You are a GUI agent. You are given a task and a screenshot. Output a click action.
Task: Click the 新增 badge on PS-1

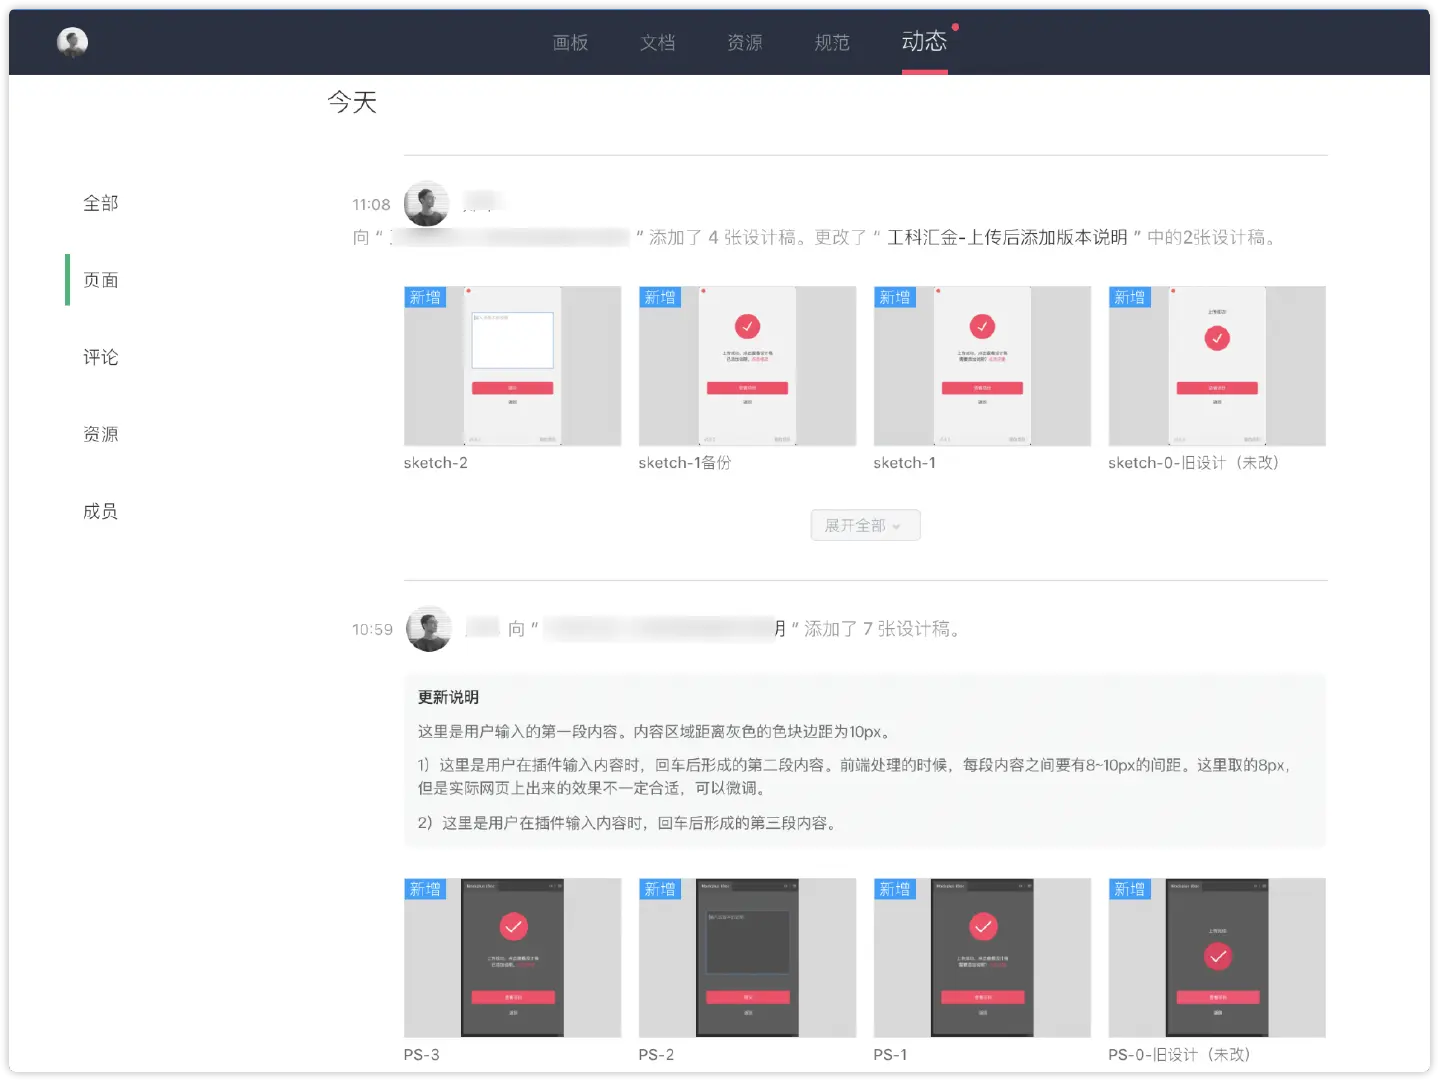point(895,889)
